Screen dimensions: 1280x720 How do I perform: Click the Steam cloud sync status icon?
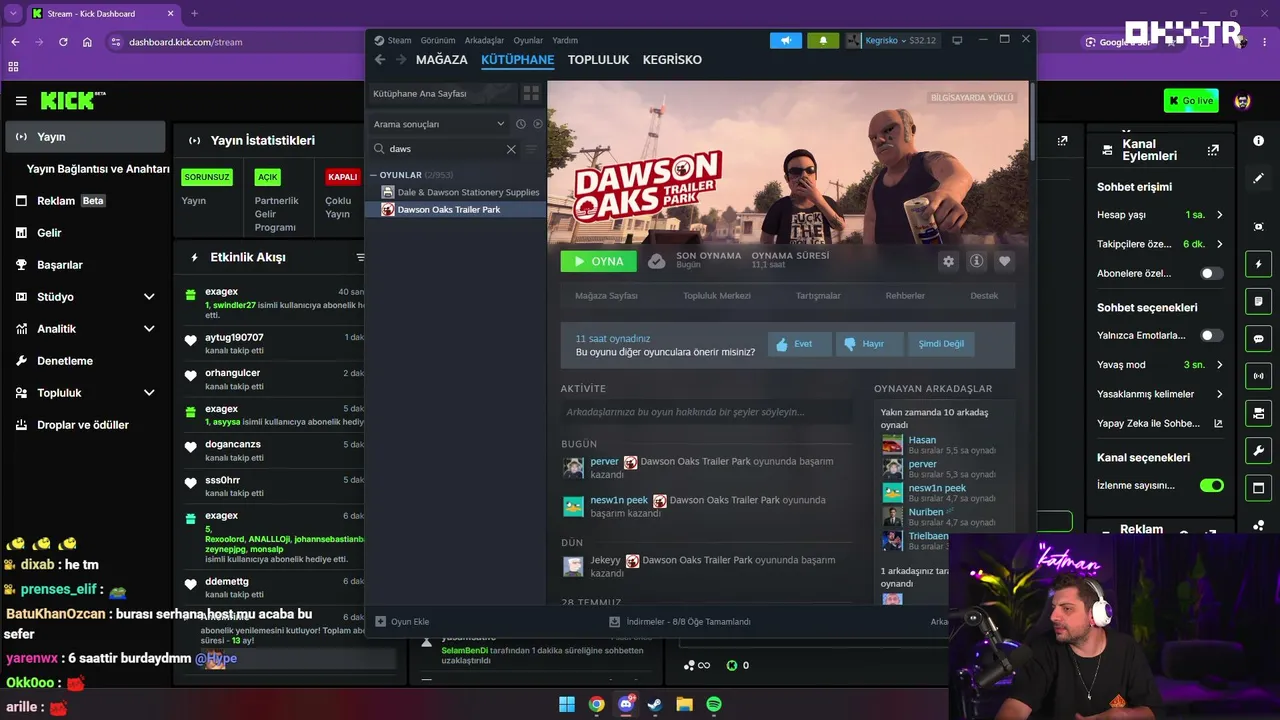(x=656, y=261)
